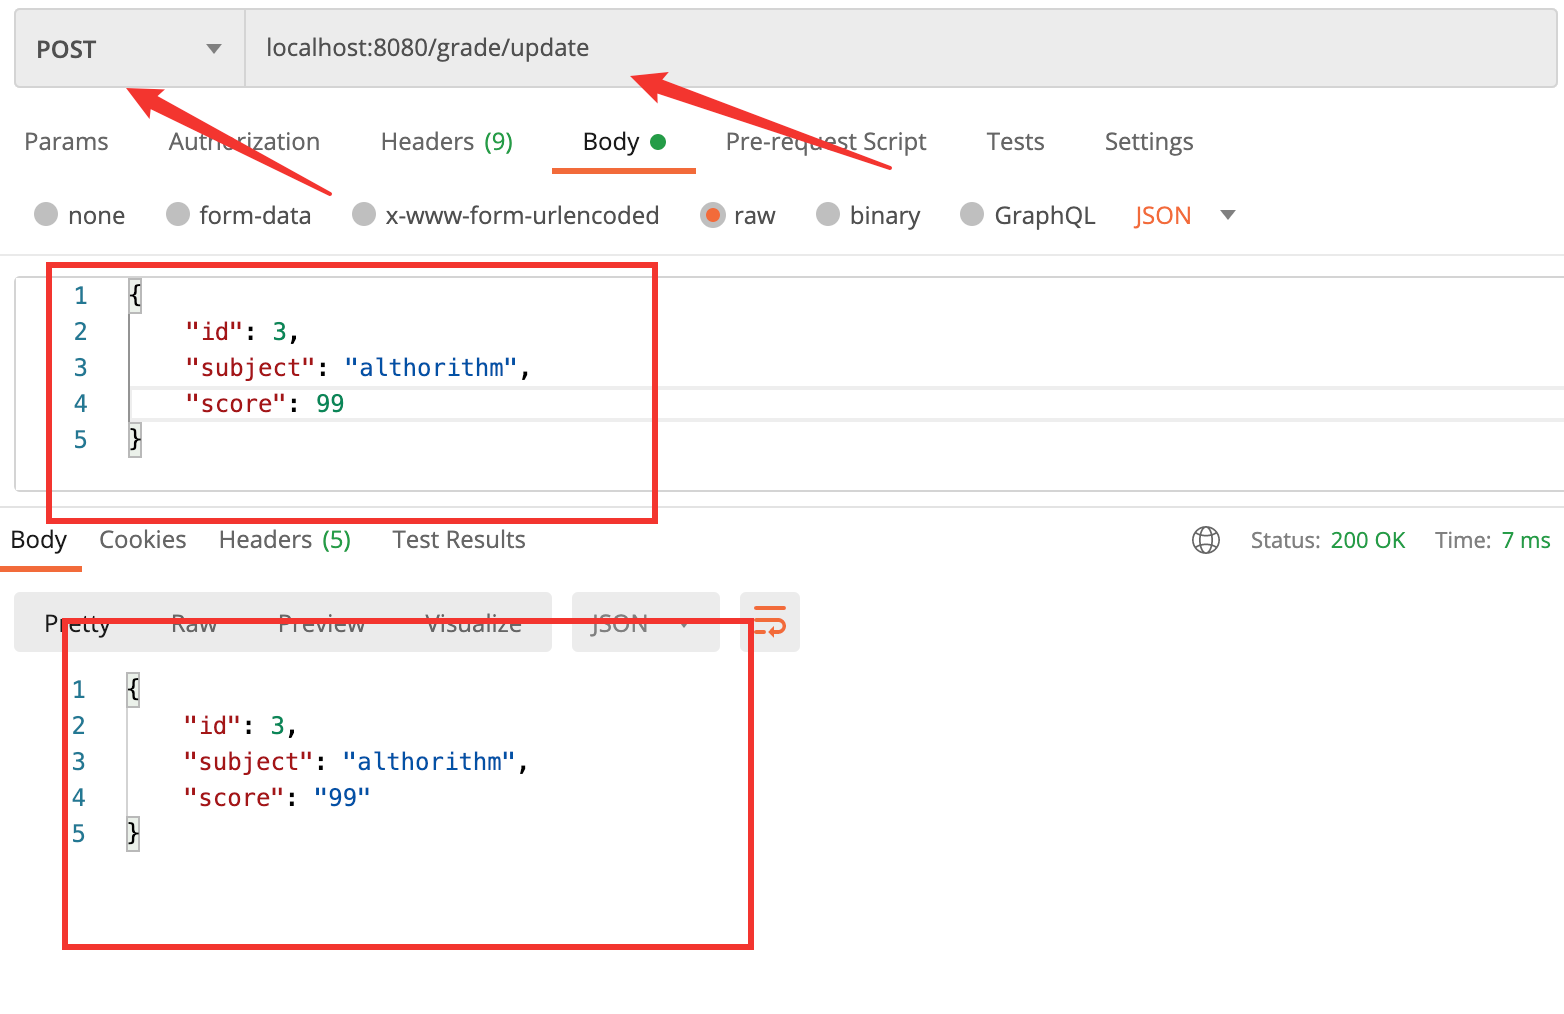The image size is (1564, 1014).
Task: Click the score line in request body editor
Action: point(265,404)
